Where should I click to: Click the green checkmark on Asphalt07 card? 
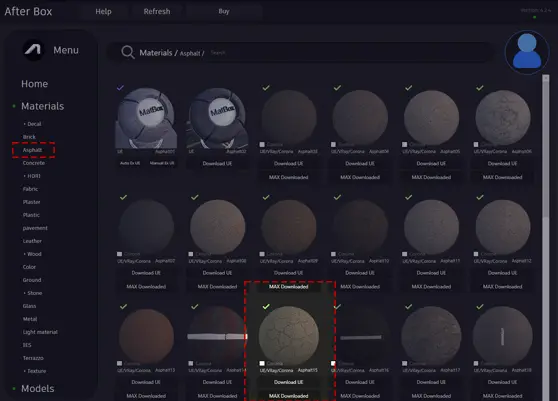coord(123,197)
